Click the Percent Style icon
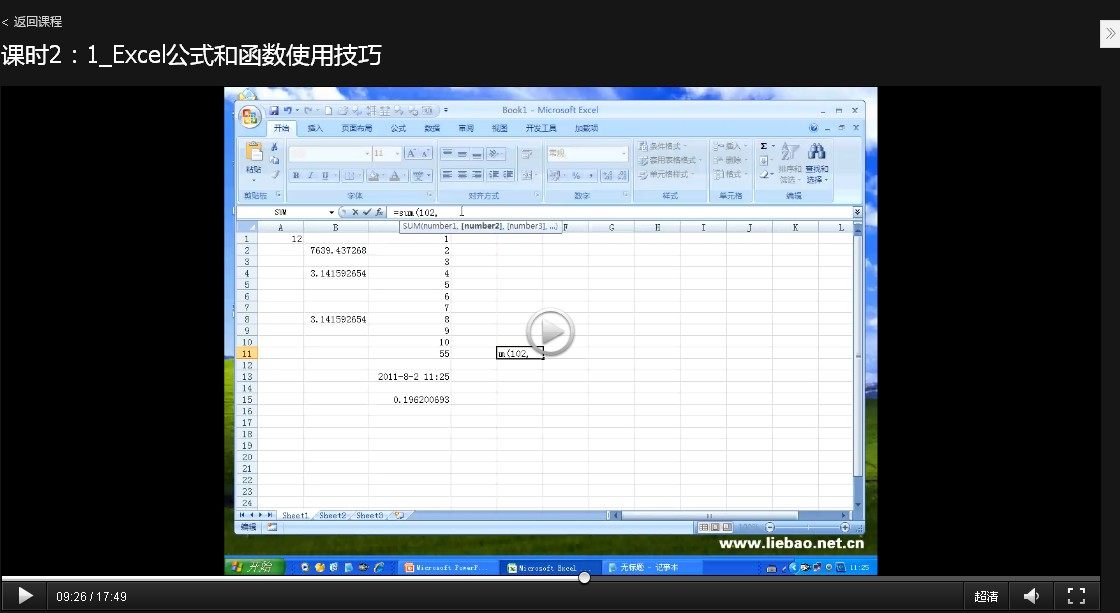Image resolution: width=1120 pixels, height=613 pixels. (576, 175)
